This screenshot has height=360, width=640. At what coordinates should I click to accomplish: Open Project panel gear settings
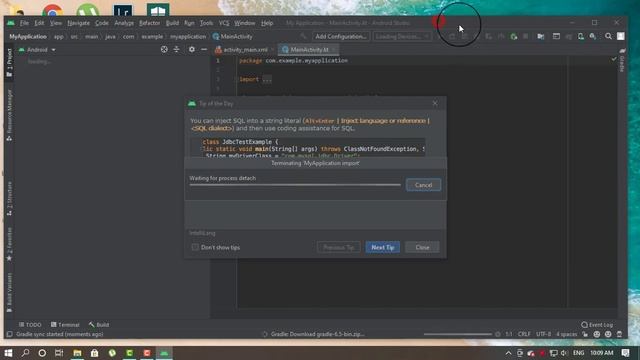(191, 49)
